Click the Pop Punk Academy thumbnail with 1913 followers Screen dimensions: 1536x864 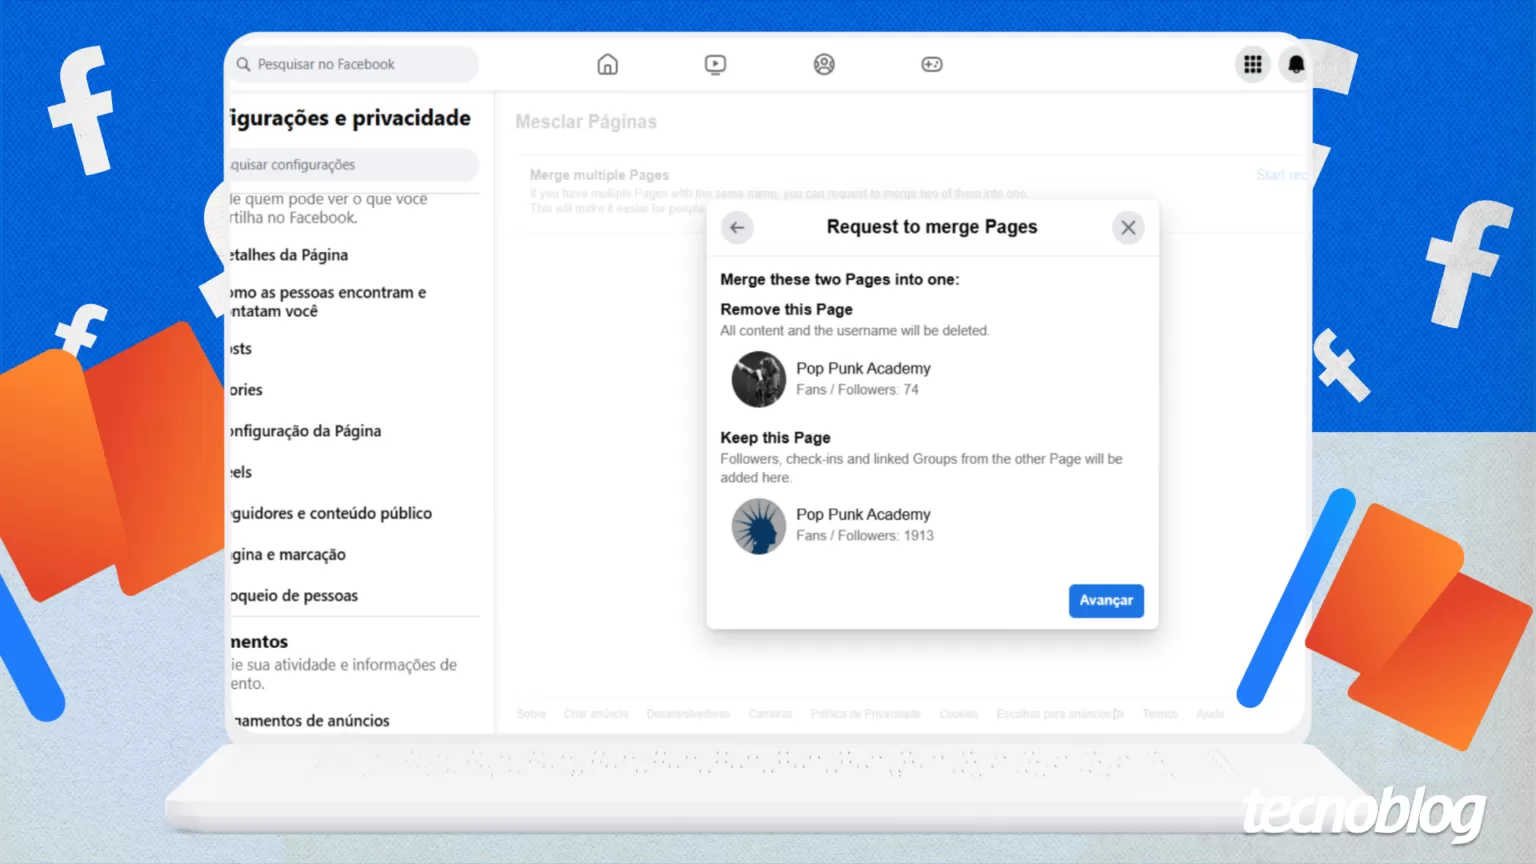click(x=759, y=526)
